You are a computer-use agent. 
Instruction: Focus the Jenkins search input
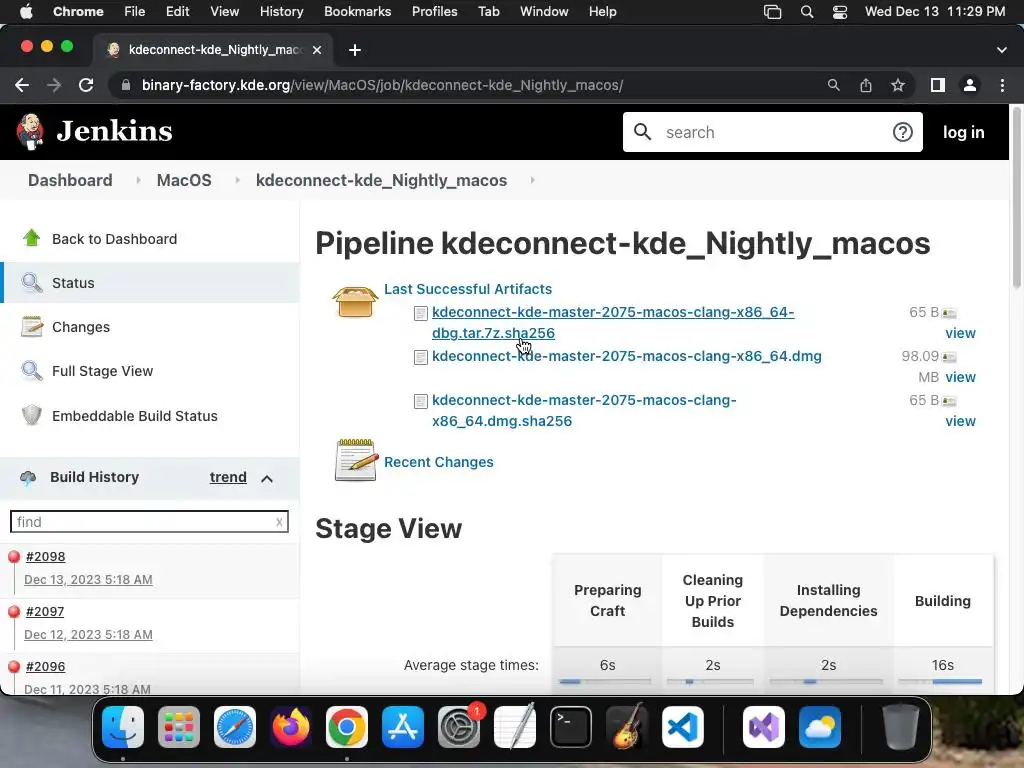pos(773,132)
